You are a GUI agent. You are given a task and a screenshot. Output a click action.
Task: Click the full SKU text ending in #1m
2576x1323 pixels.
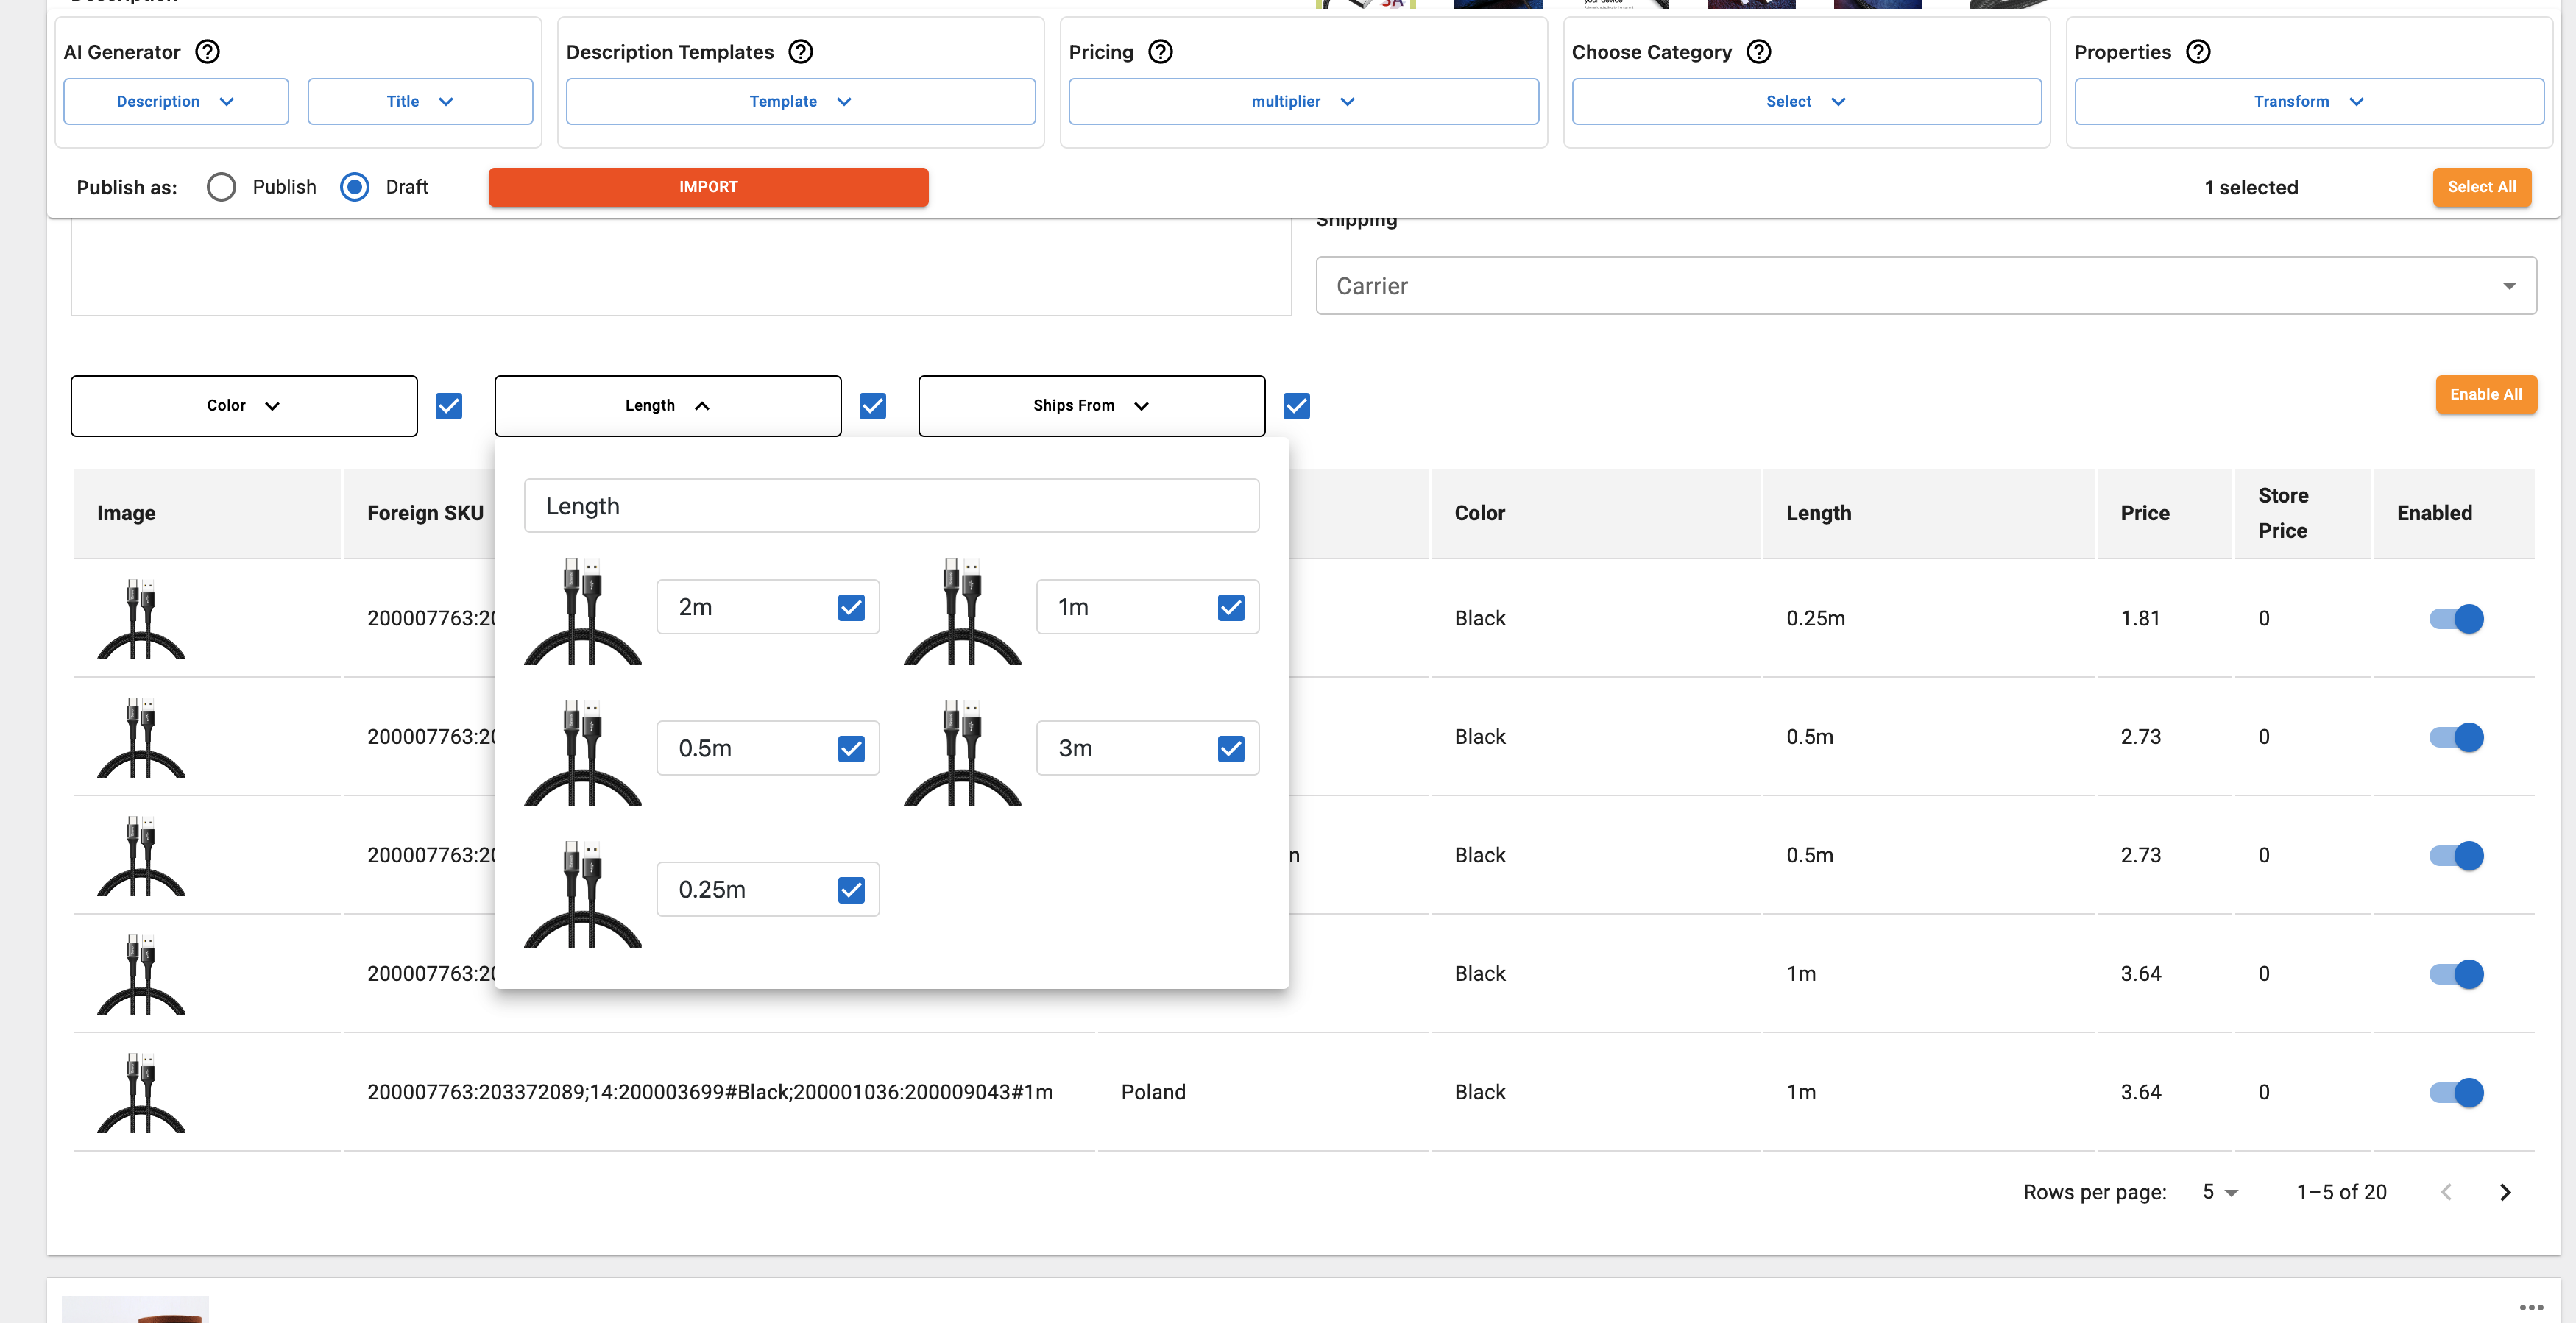pyautogui.click(x=709, y=1092)
